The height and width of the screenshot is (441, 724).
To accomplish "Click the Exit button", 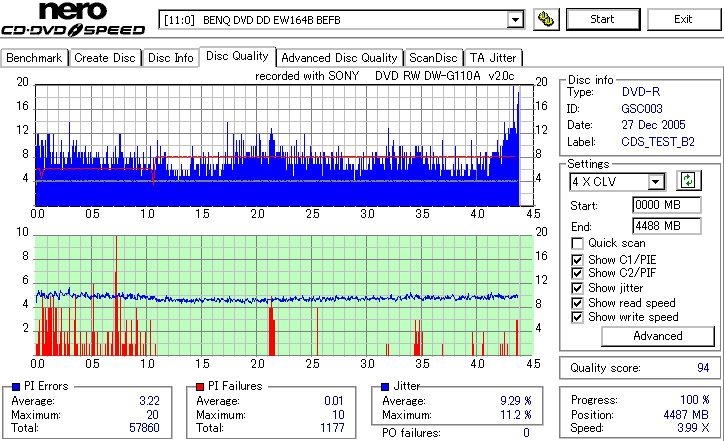I will click(x=683, y=19).
